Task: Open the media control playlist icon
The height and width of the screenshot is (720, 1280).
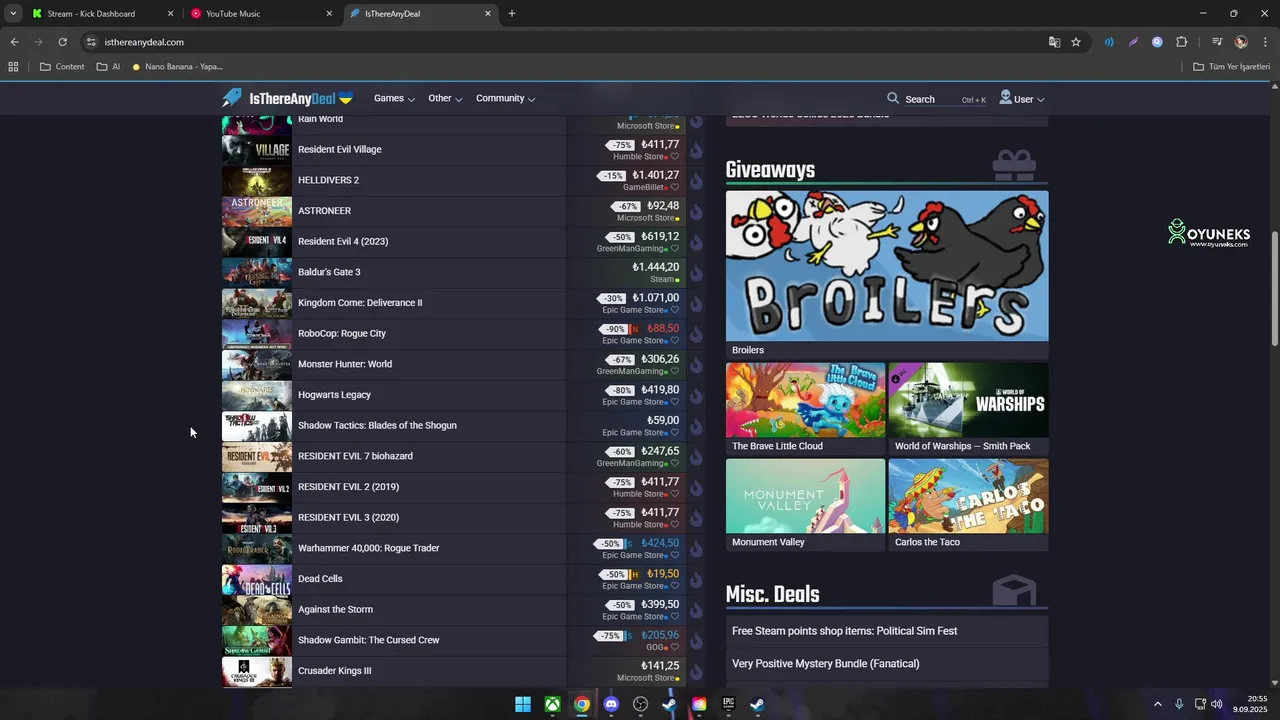Action: tap(1217, 42)
